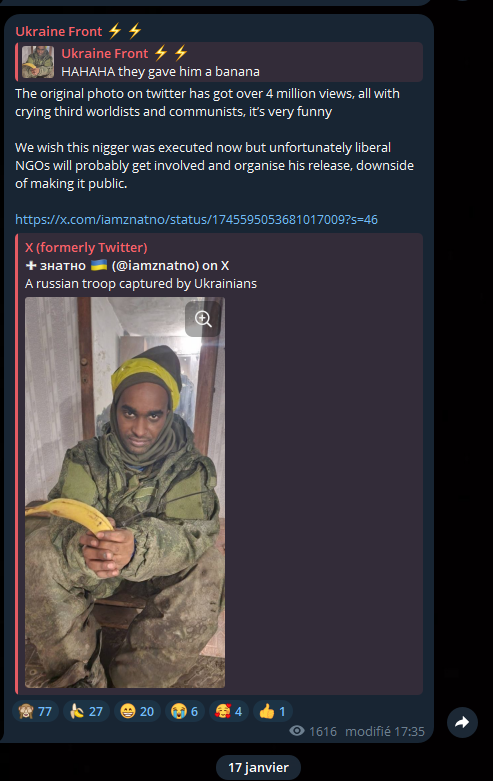
Task: Click the small reply thumbnail image
Action: [x=38, y=62]
